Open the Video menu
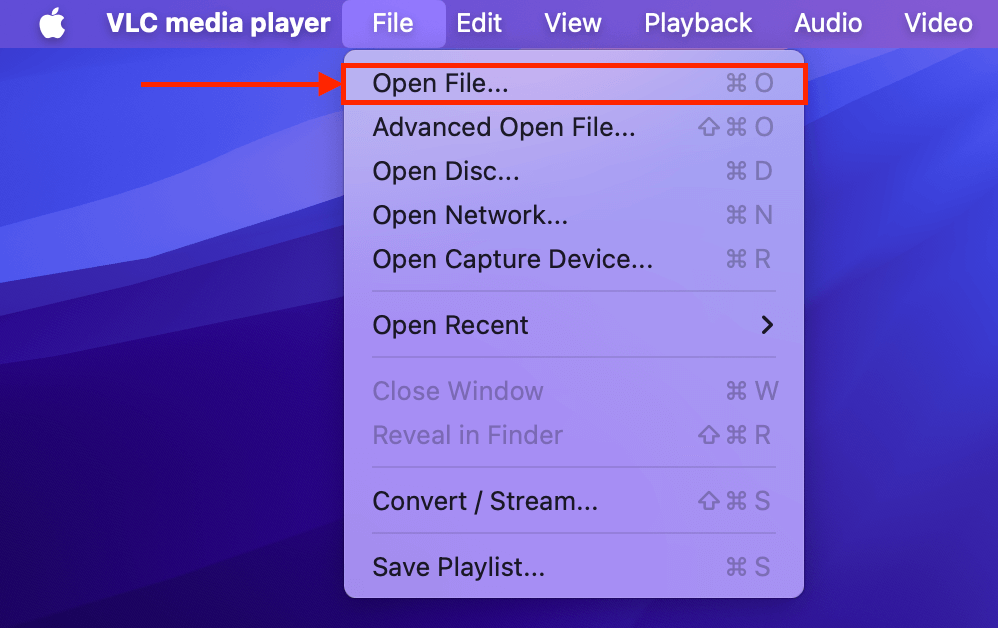 (938, 24)
